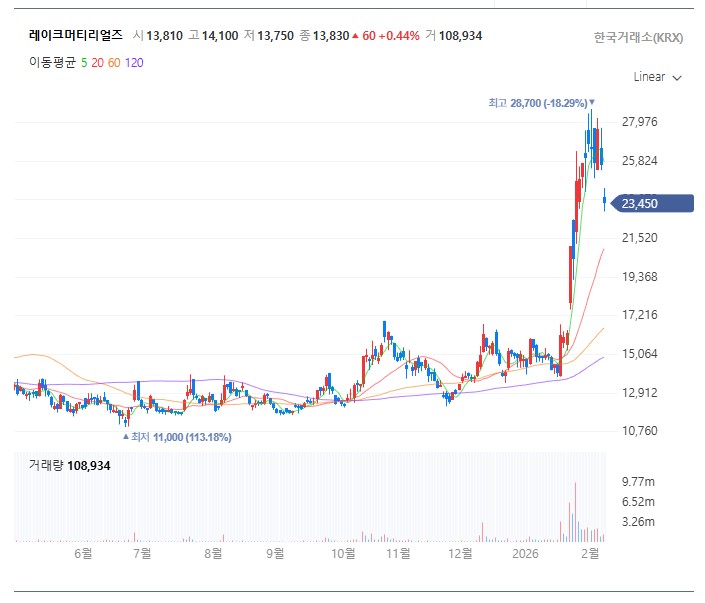Click the 27,976 price axis label
Image resolution: width=705 pixels, height=603 pixels.
(x=639, y=122)
